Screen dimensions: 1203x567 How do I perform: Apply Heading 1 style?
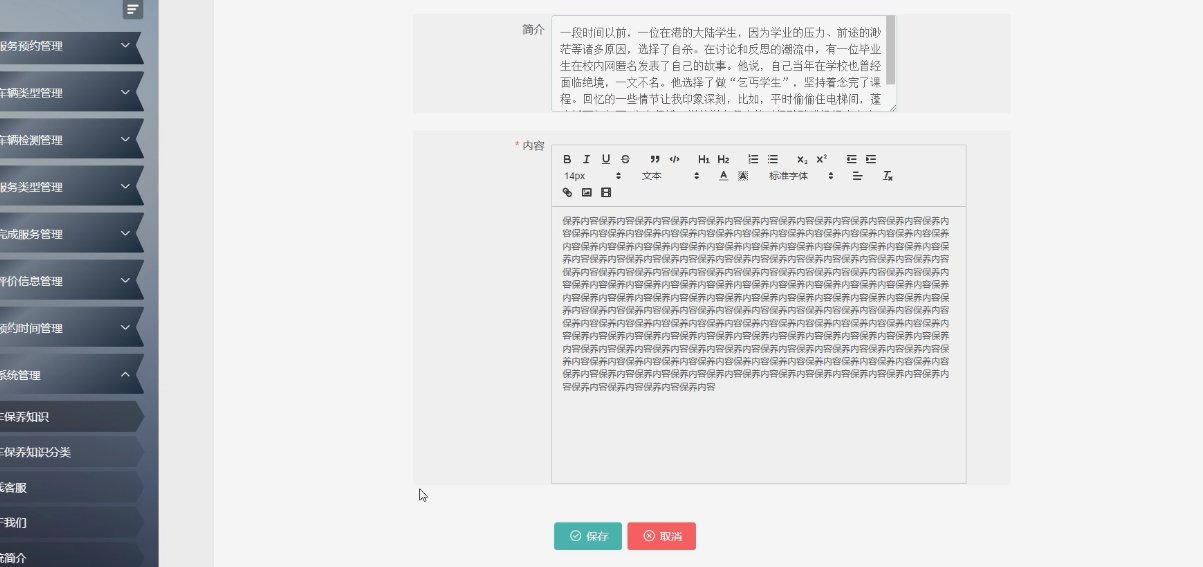pyautogui.click(x=704, y=159)
